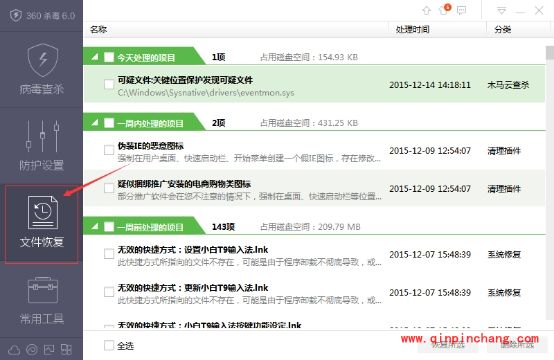
Task: Click the upgrade arrow icon in title bar
Action: (x=427, y=11)
